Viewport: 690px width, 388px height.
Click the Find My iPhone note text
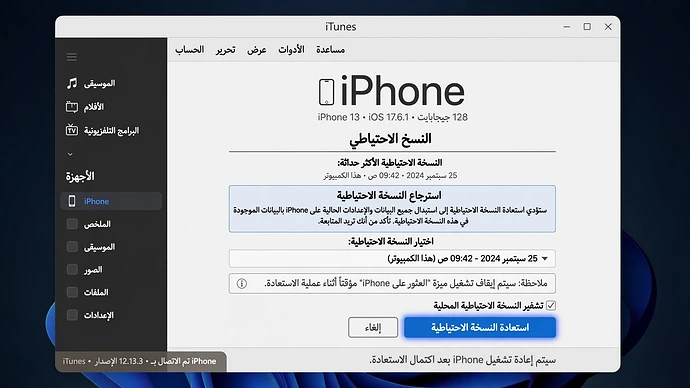coord(406,283)
